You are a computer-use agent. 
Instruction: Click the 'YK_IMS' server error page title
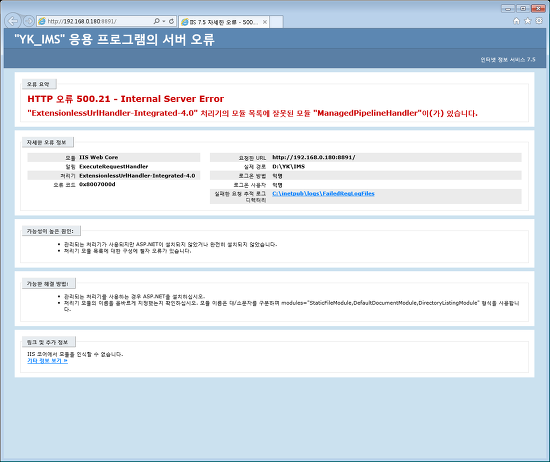pos(114,39)
